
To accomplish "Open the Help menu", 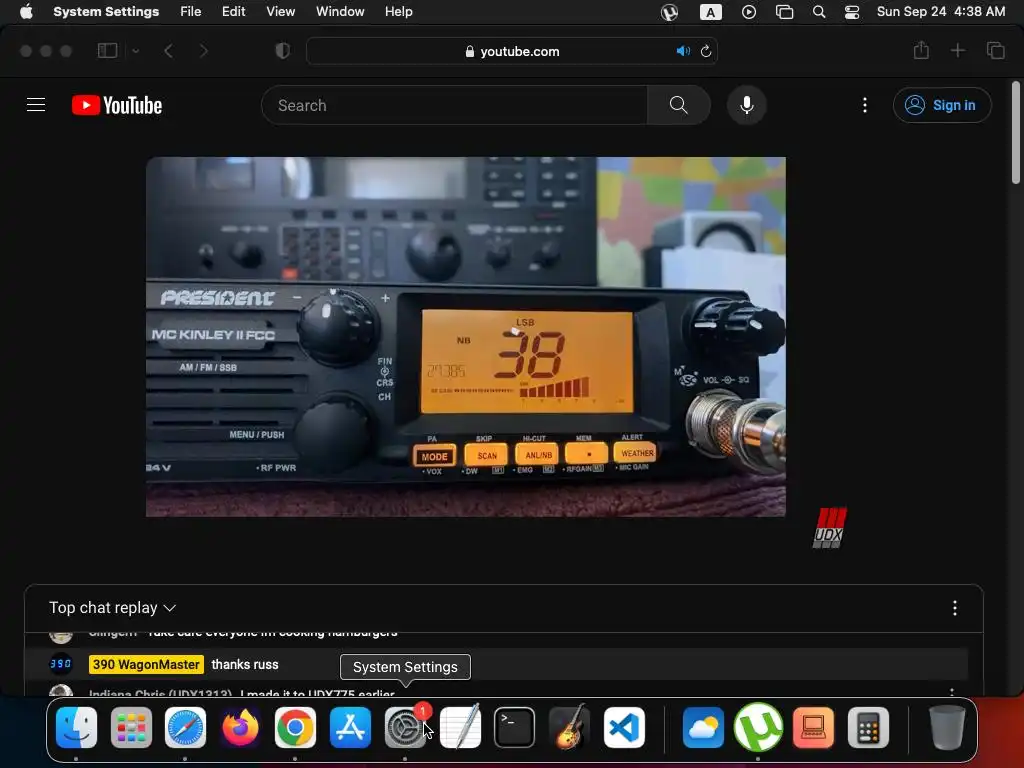I will pos(398,12).
